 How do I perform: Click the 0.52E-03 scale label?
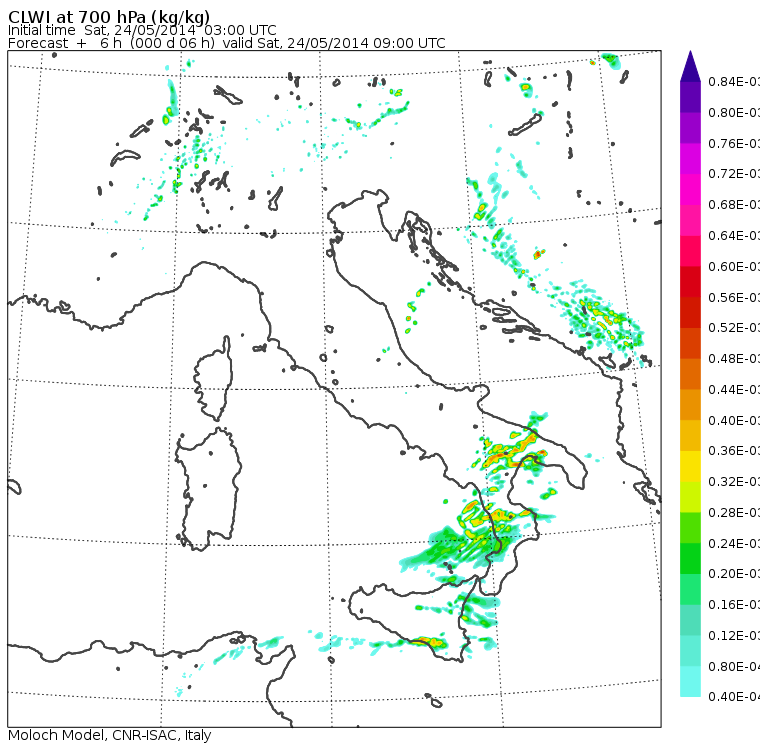coord(734,328)
